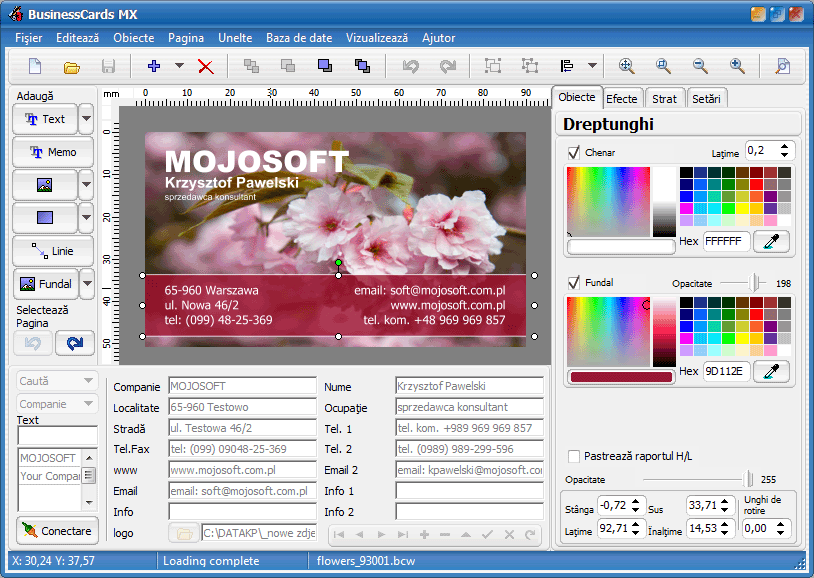Click the green rotation handle on the card
Screen dimensions: 814x578
tap(338, 263)
